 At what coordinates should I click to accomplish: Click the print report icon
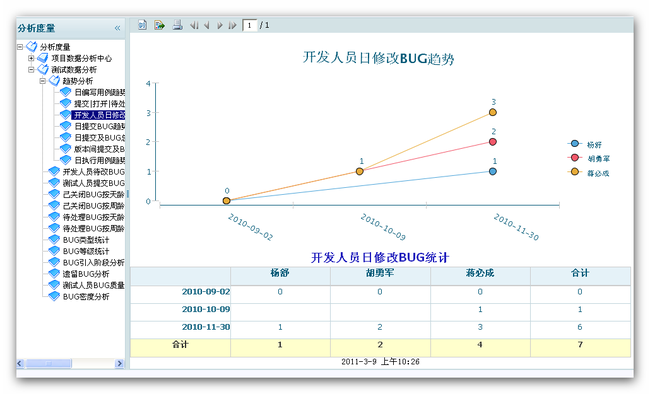pos(177,25)
